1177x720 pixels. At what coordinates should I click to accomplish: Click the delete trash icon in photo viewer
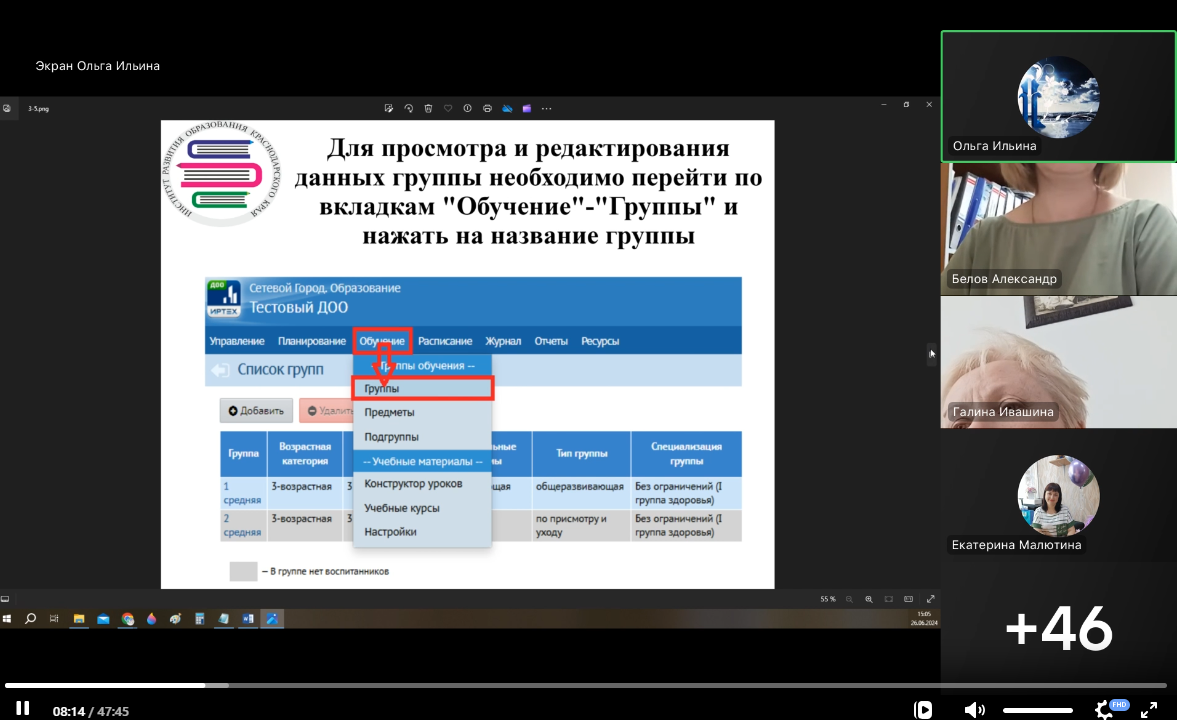[x=428, y=108]
